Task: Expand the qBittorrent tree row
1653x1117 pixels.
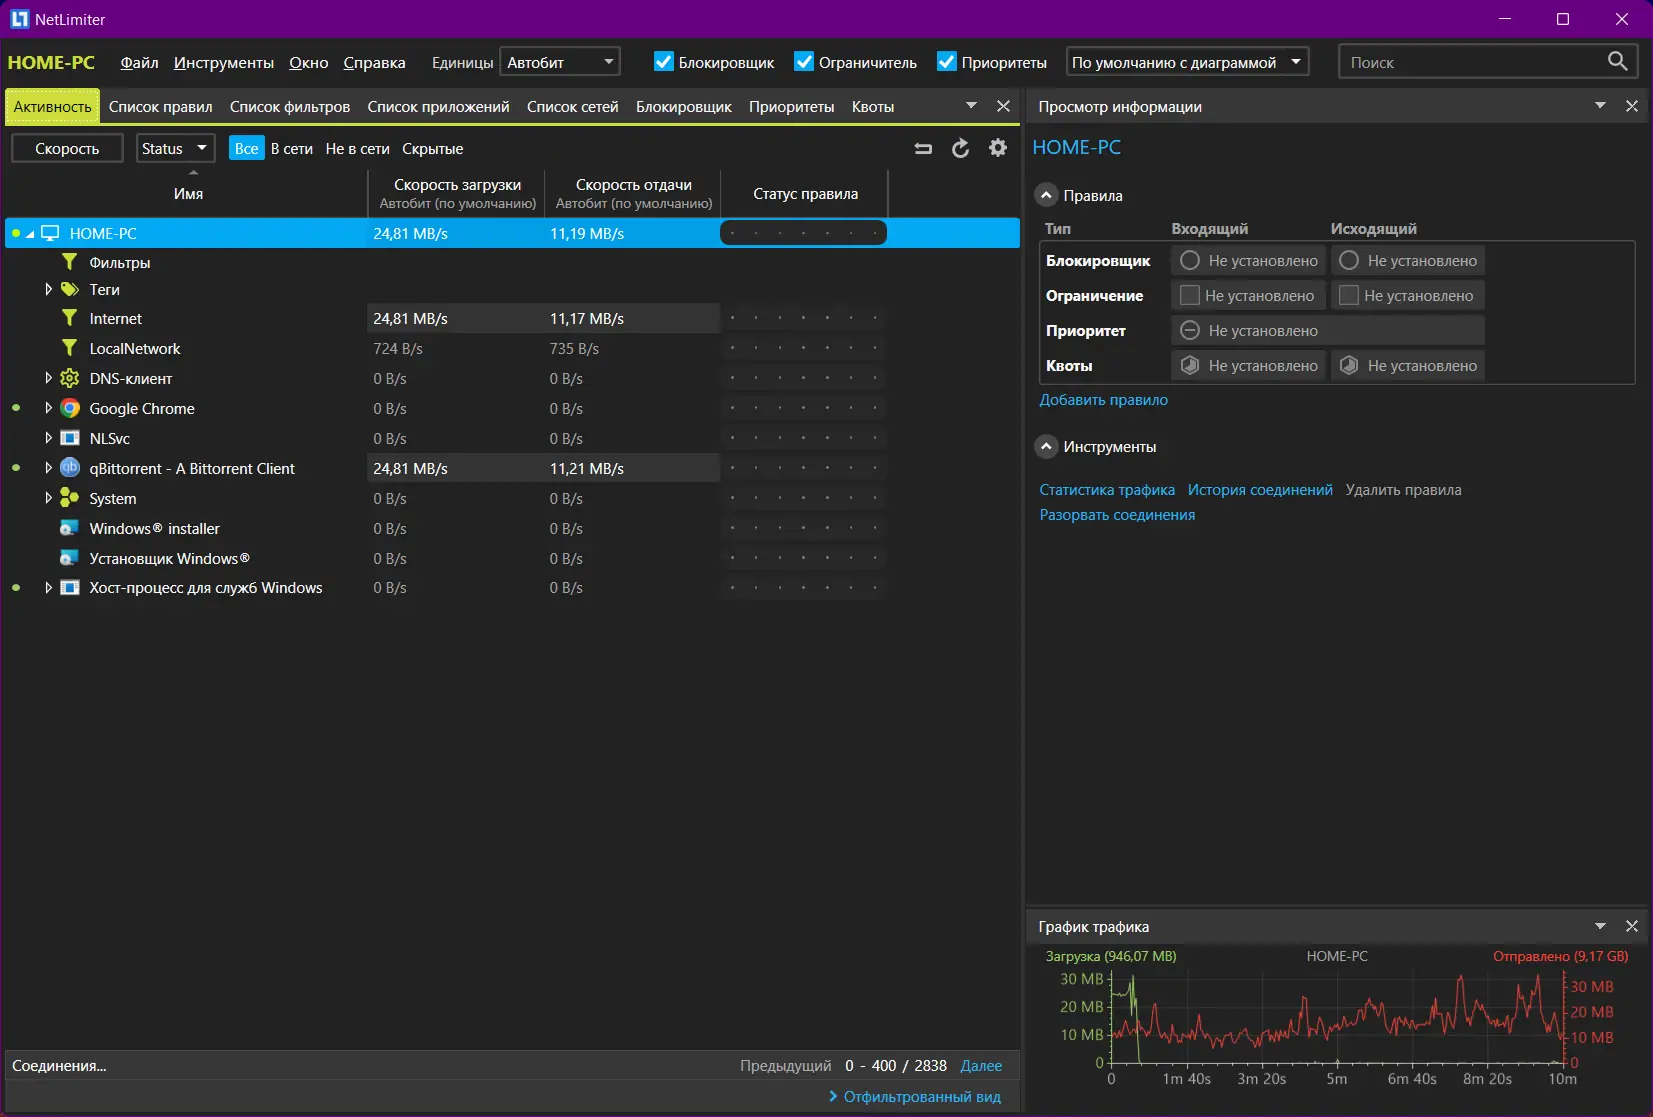Action: click(x=48, y=468)
